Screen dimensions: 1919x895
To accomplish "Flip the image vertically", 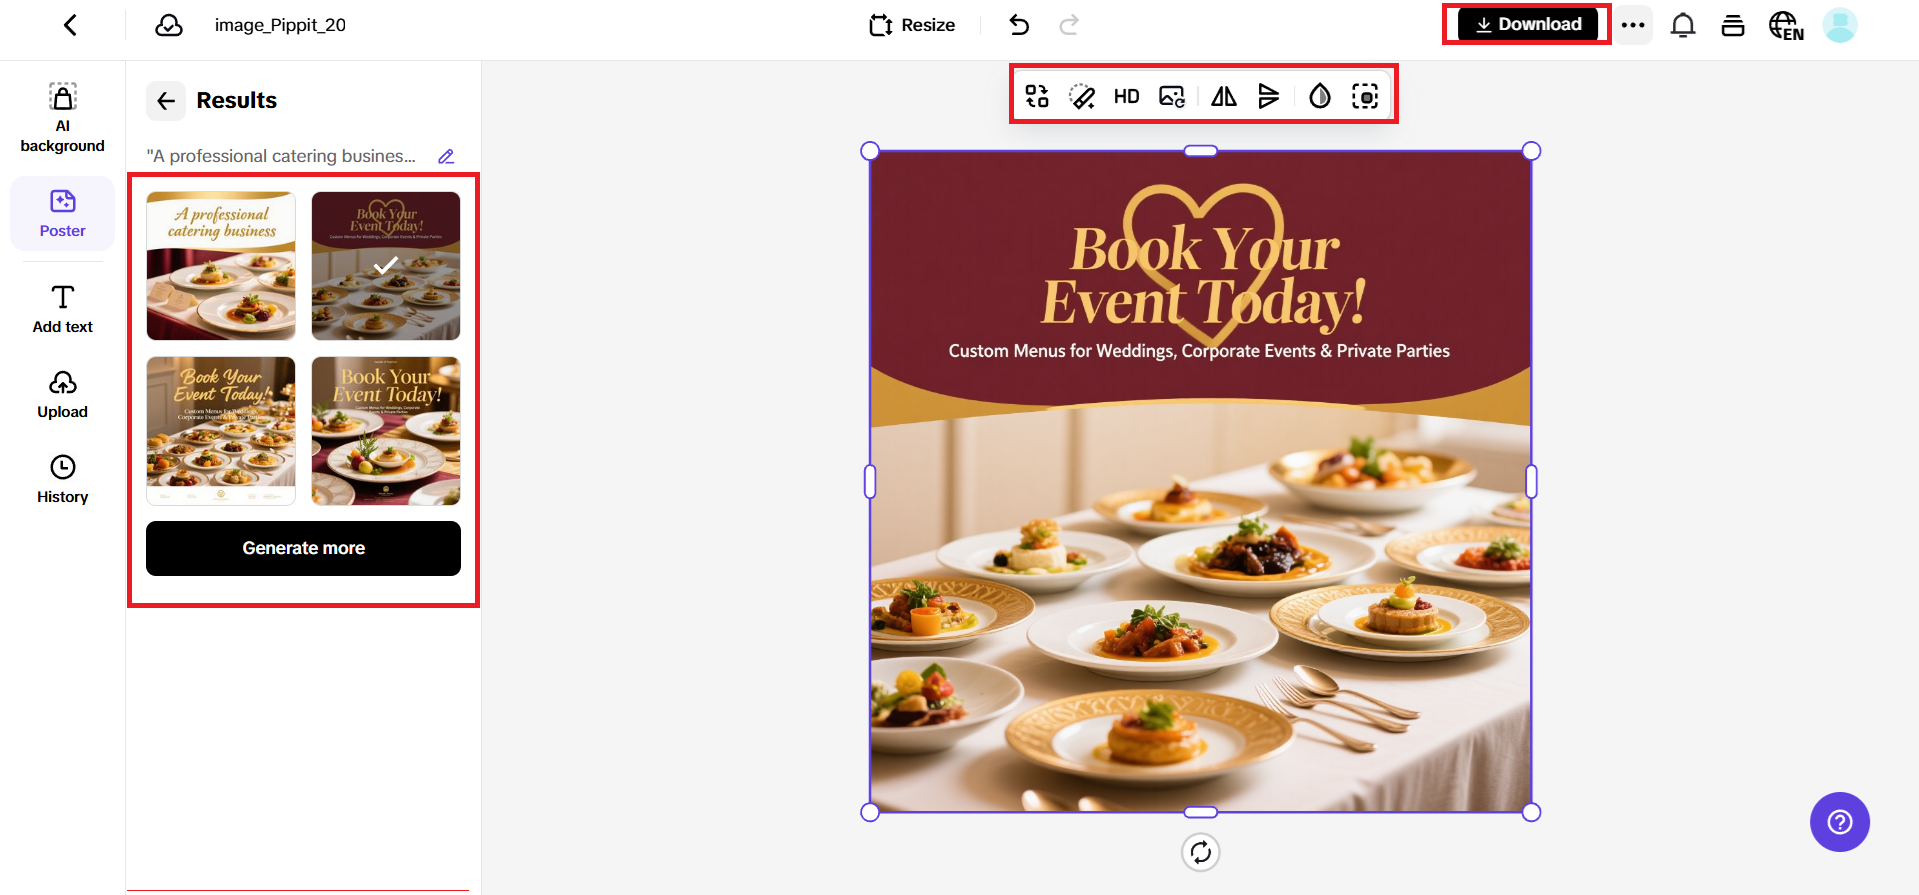I will (1268, 96).
